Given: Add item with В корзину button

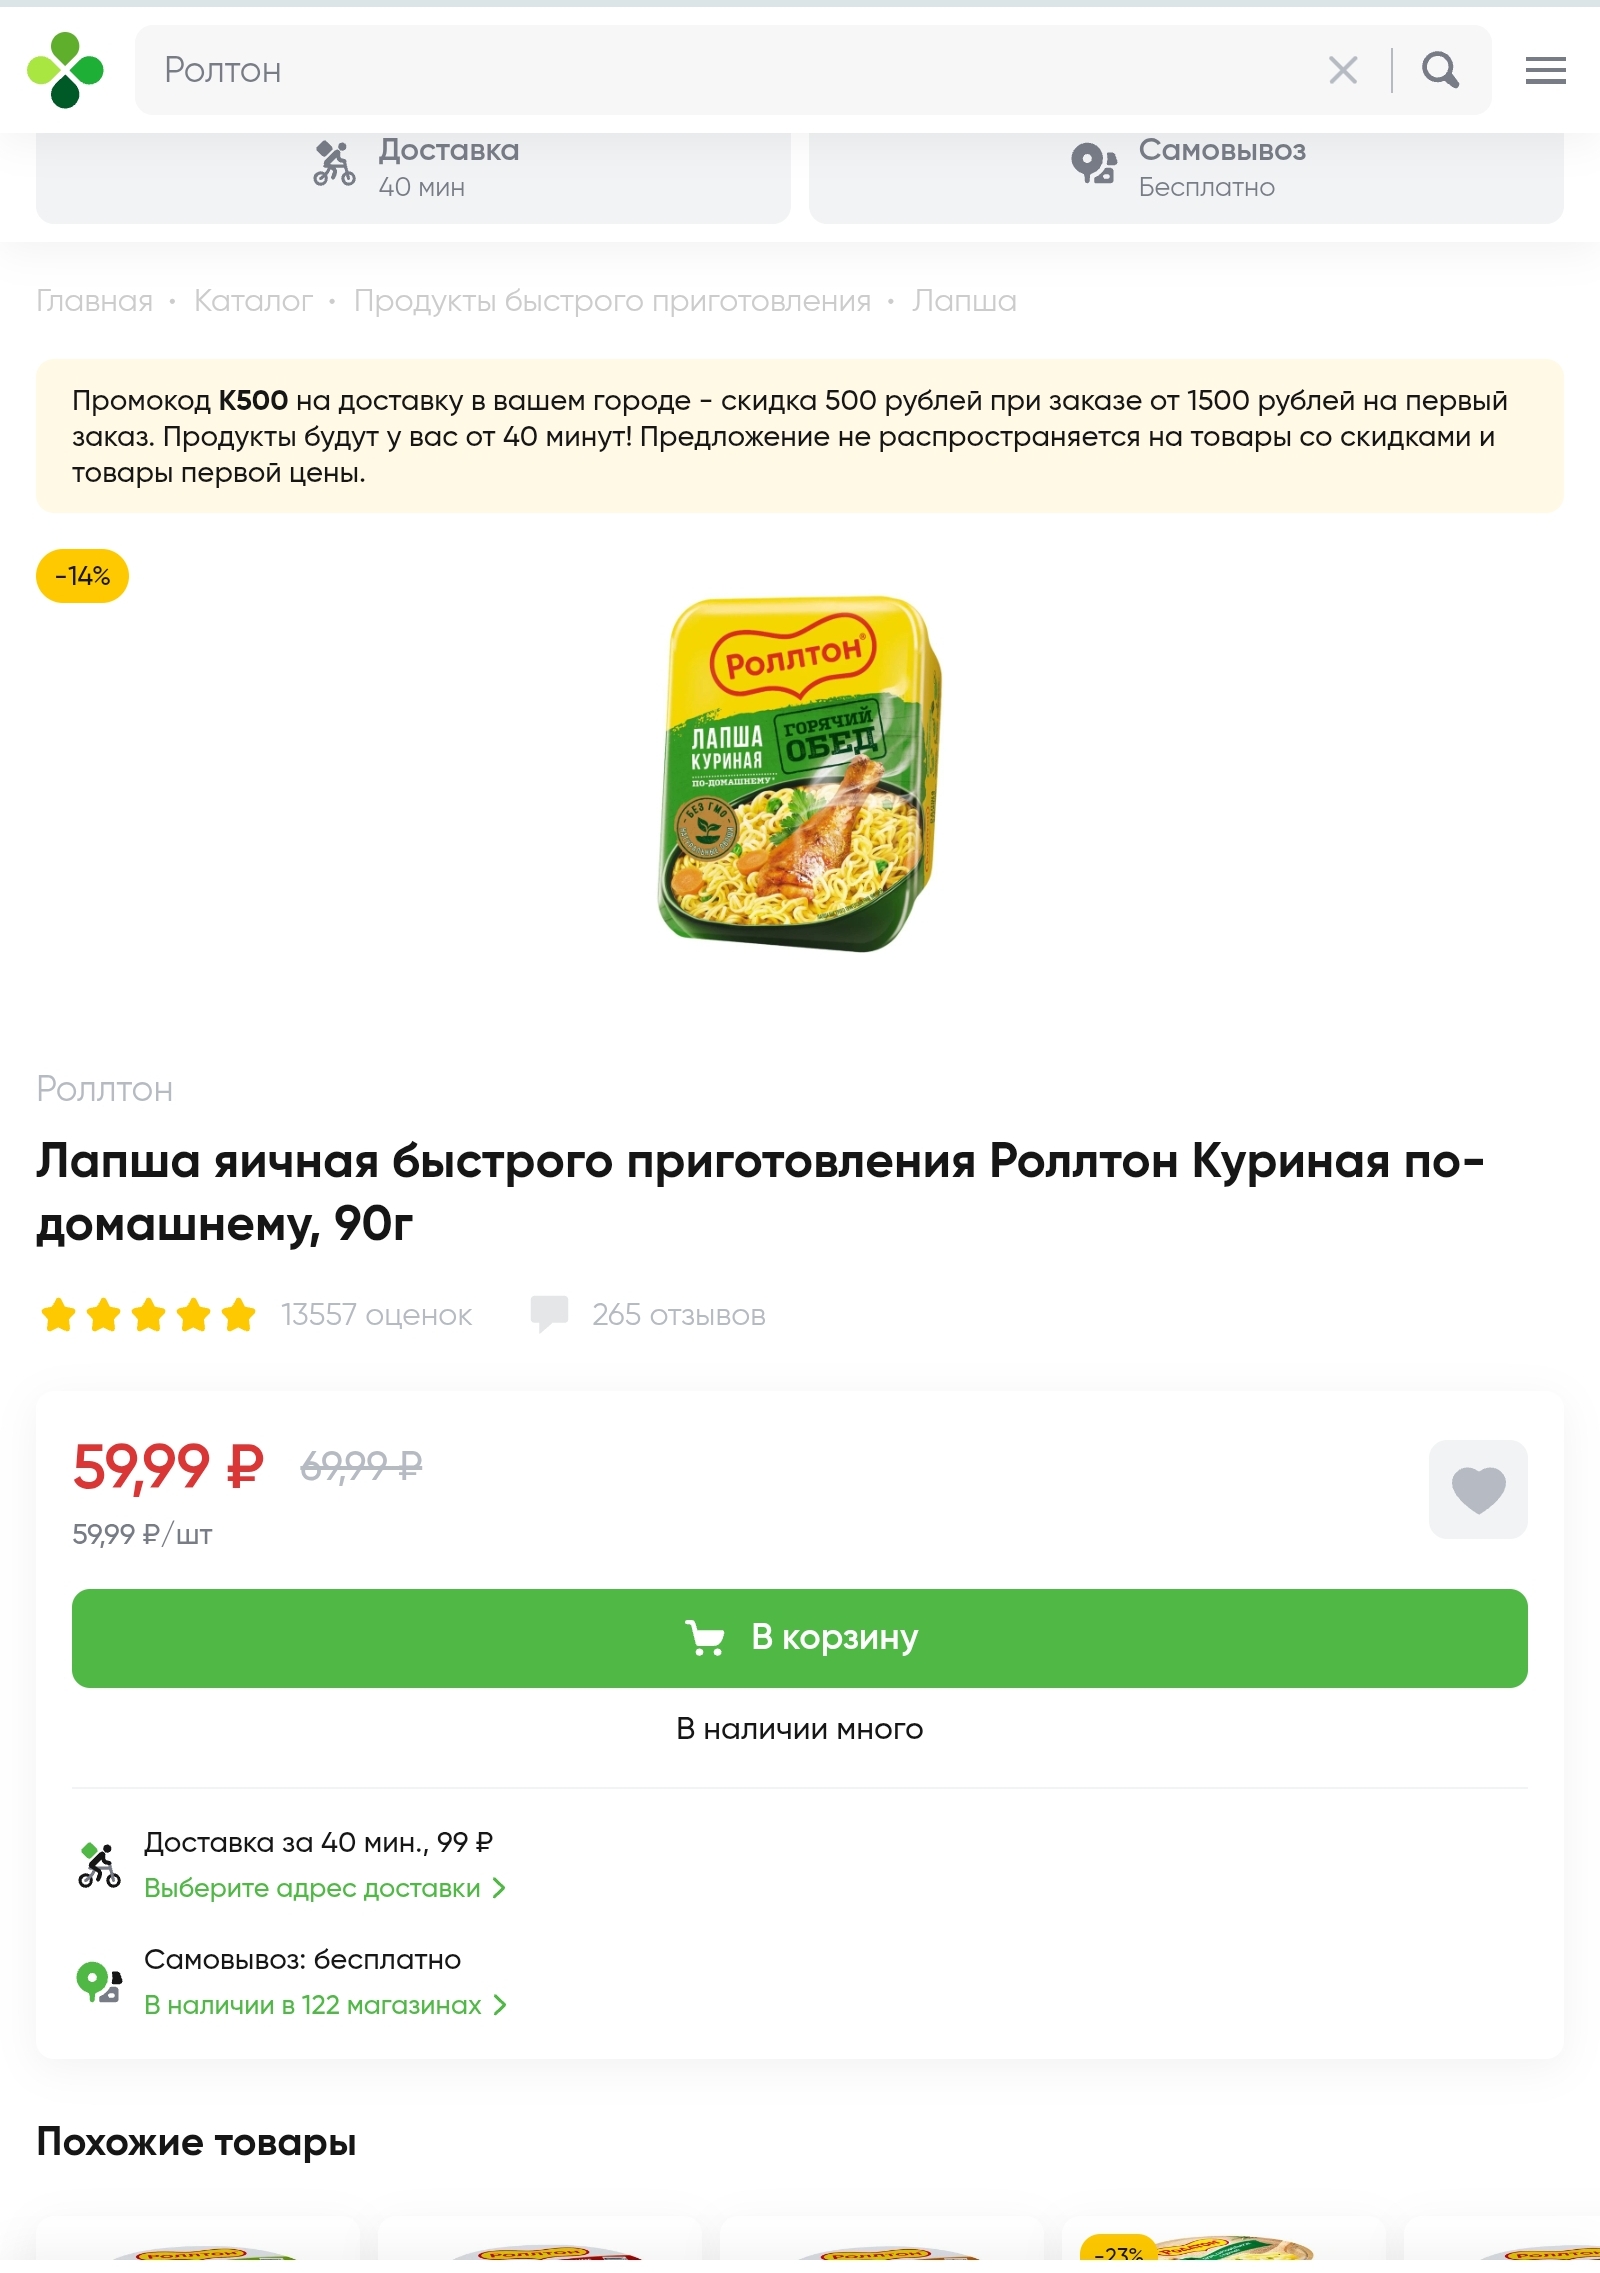Looking at the screenshot, I should click(800, 1638).
